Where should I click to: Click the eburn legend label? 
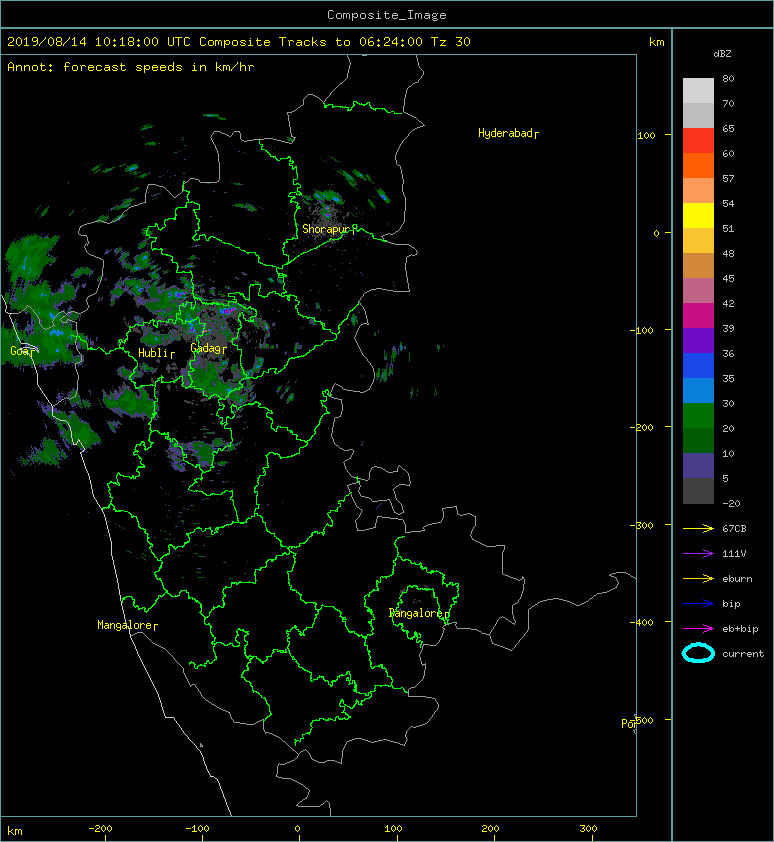point(737,579)
